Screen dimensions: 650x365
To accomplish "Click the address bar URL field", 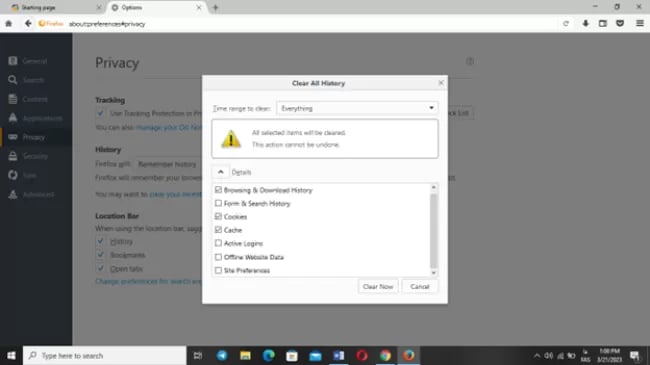I will pyautogui.click(x=311, y=24).
